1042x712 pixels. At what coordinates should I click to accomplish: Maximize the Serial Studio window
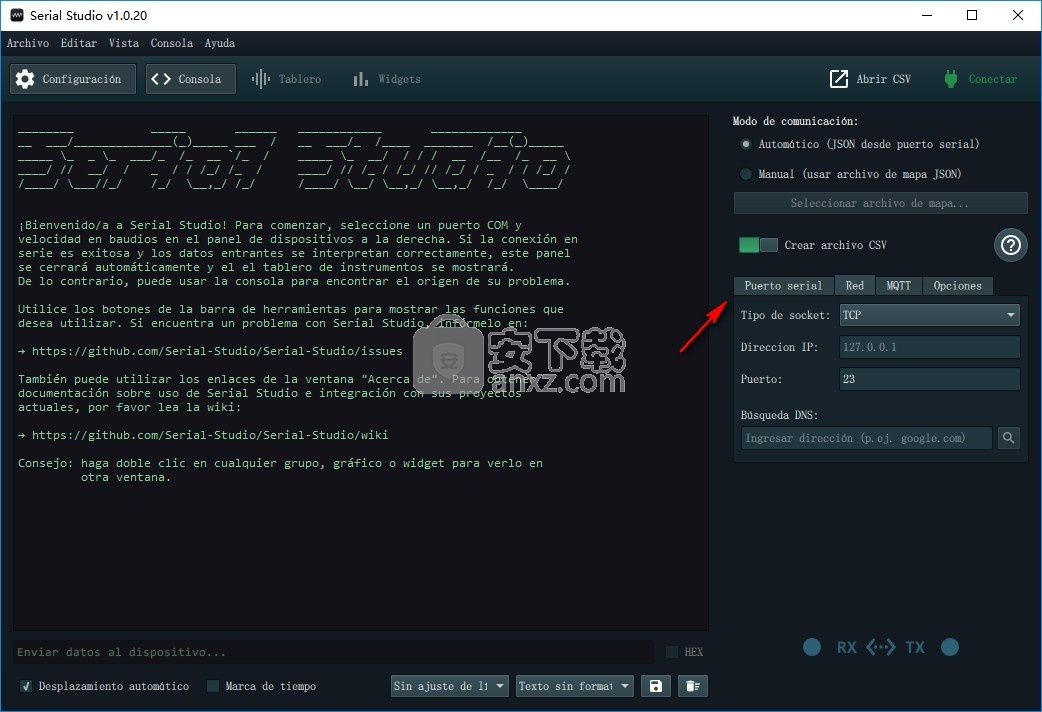click(972, 15)
